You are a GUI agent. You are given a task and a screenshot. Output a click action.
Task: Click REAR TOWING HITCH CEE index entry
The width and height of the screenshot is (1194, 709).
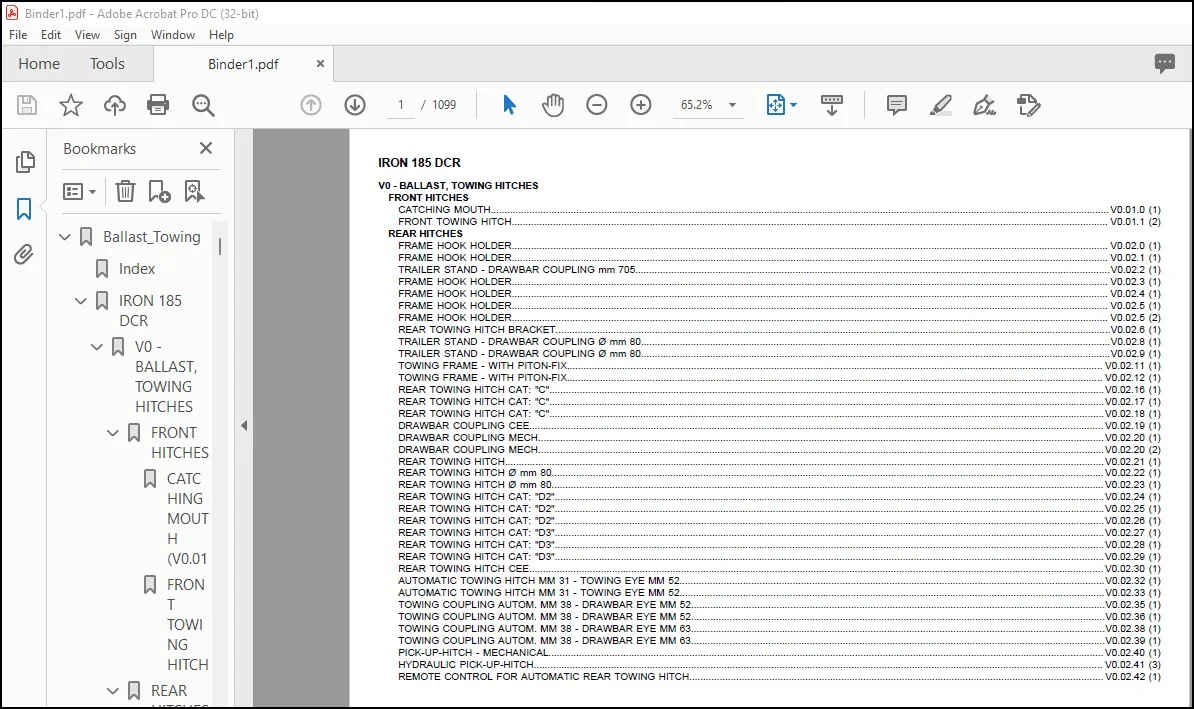point(779,569)
